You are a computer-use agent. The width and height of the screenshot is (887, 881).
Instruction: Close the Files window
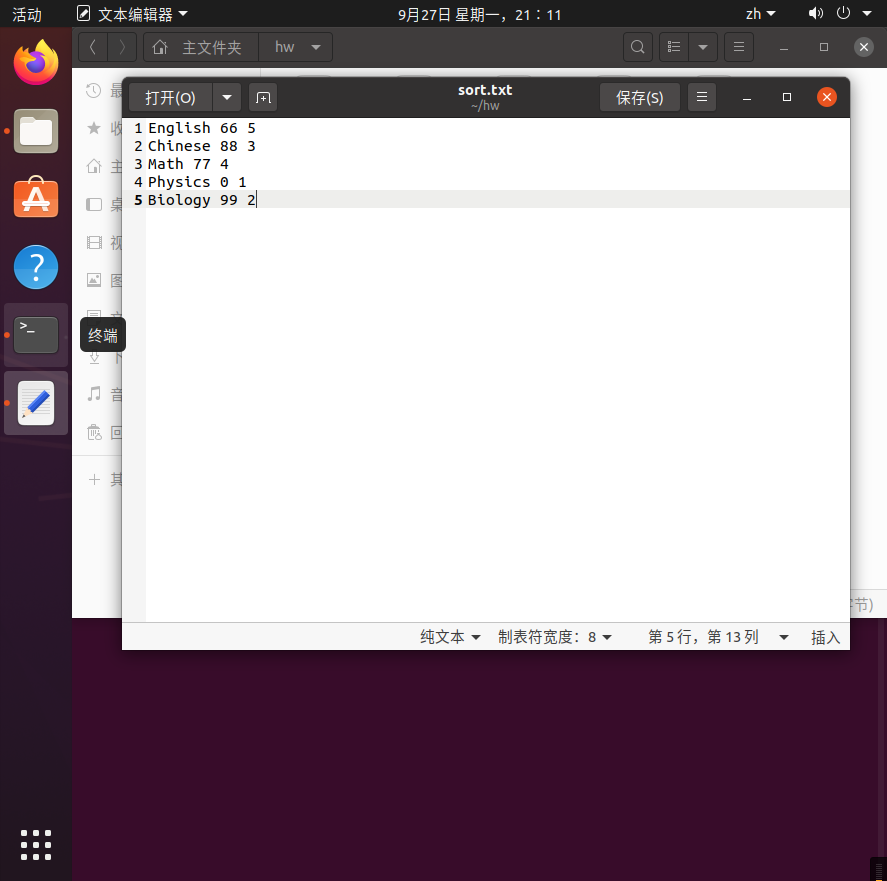coord(863,47)
